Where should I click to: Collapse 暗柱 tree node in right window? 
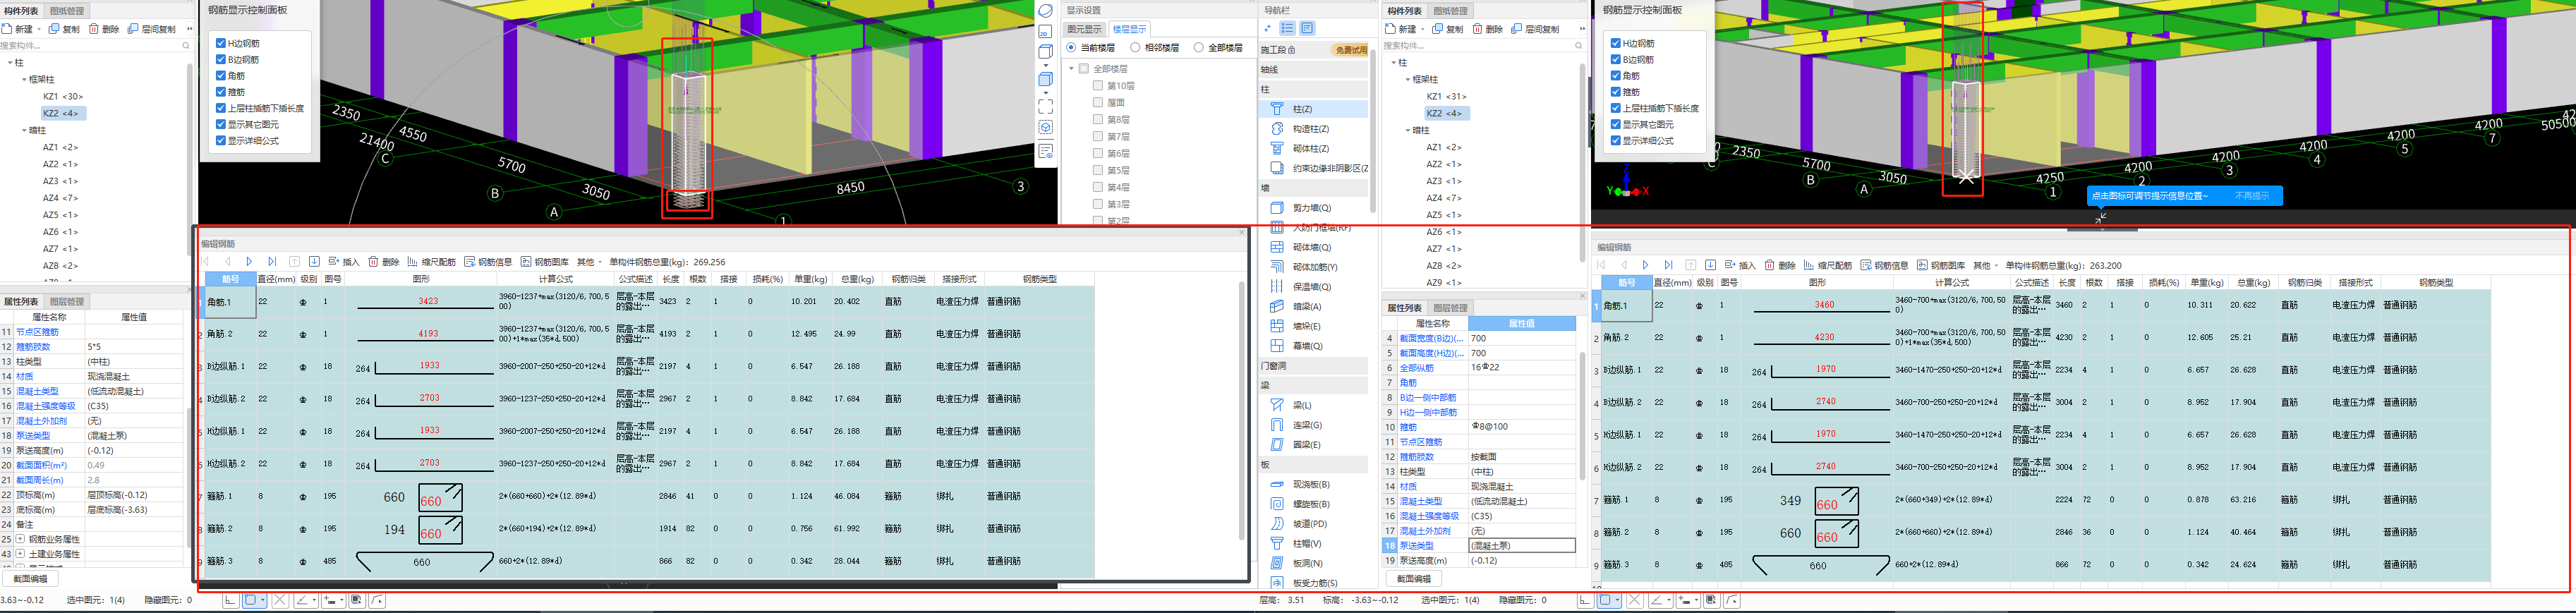point(1408,130)
